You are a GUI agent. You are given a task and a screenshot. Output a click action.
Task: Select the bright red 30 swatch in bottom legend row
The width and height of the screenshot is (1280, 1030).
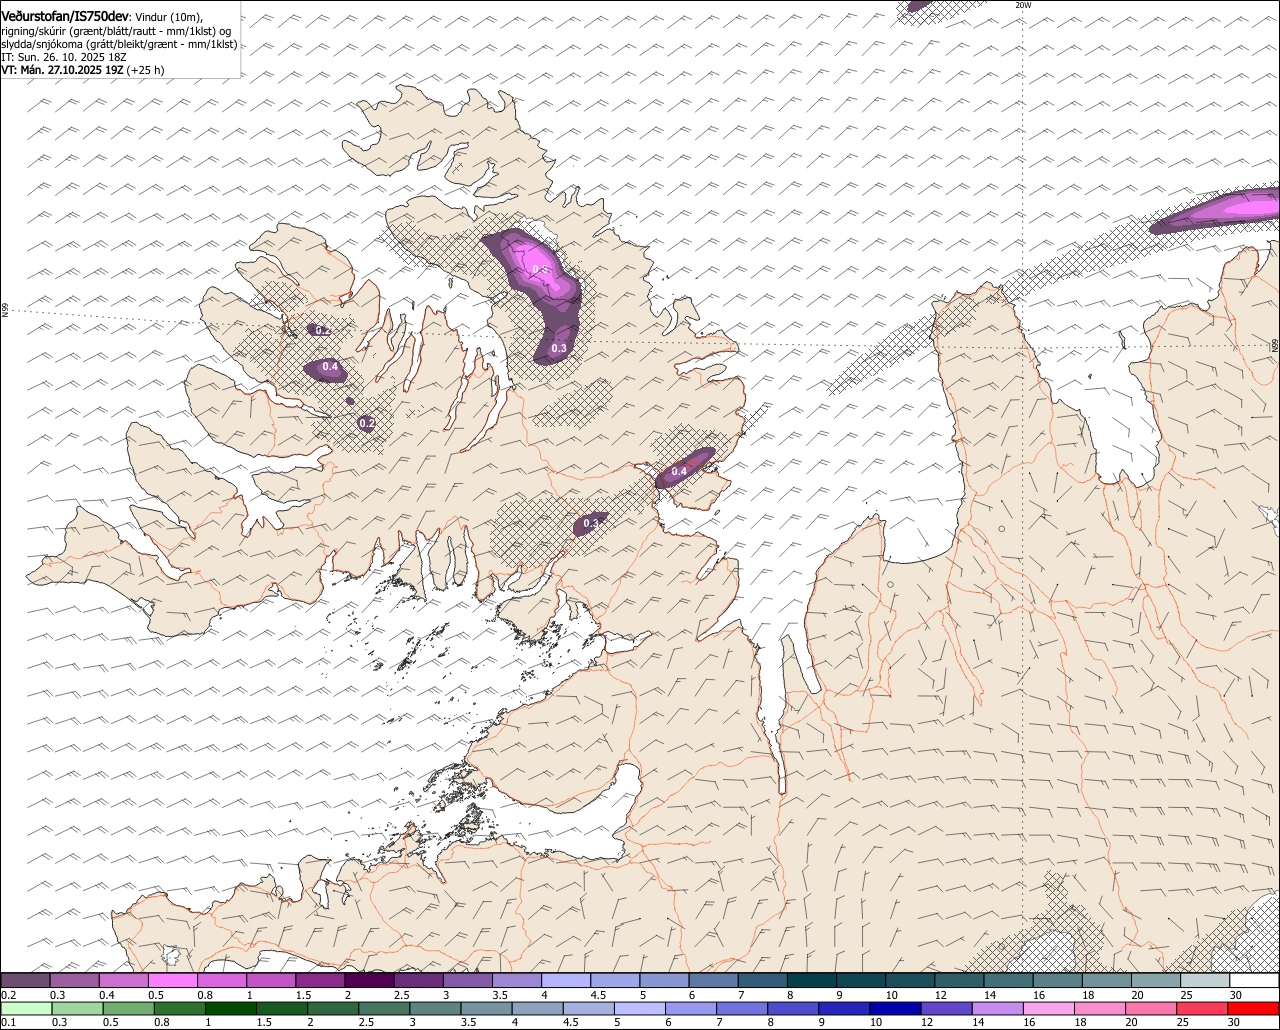tap(1254, 1008)
